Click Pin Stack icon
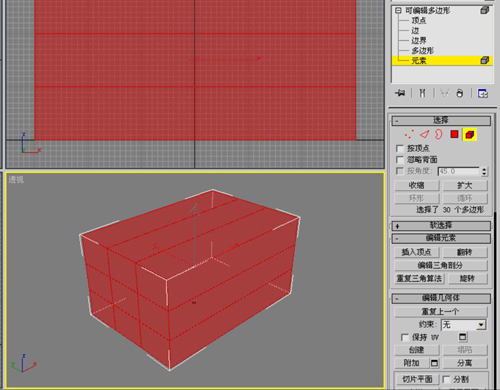Image resolution: width=500 pixels, height=390 pixels. click(x=400, y=93)
